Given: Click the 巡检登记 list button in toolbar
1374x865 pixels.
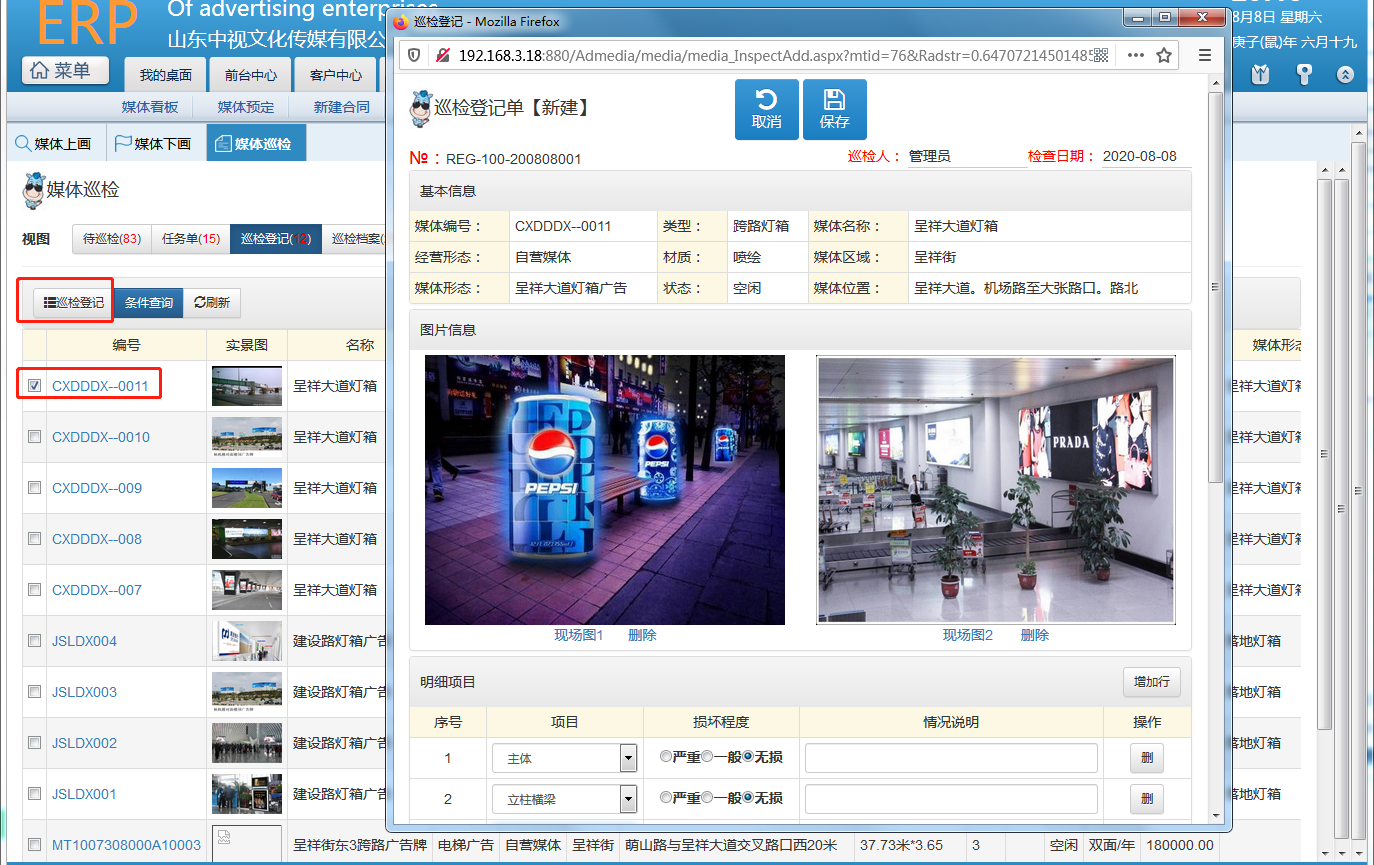Looking at the screenshot, I should [x=73, y=302].
